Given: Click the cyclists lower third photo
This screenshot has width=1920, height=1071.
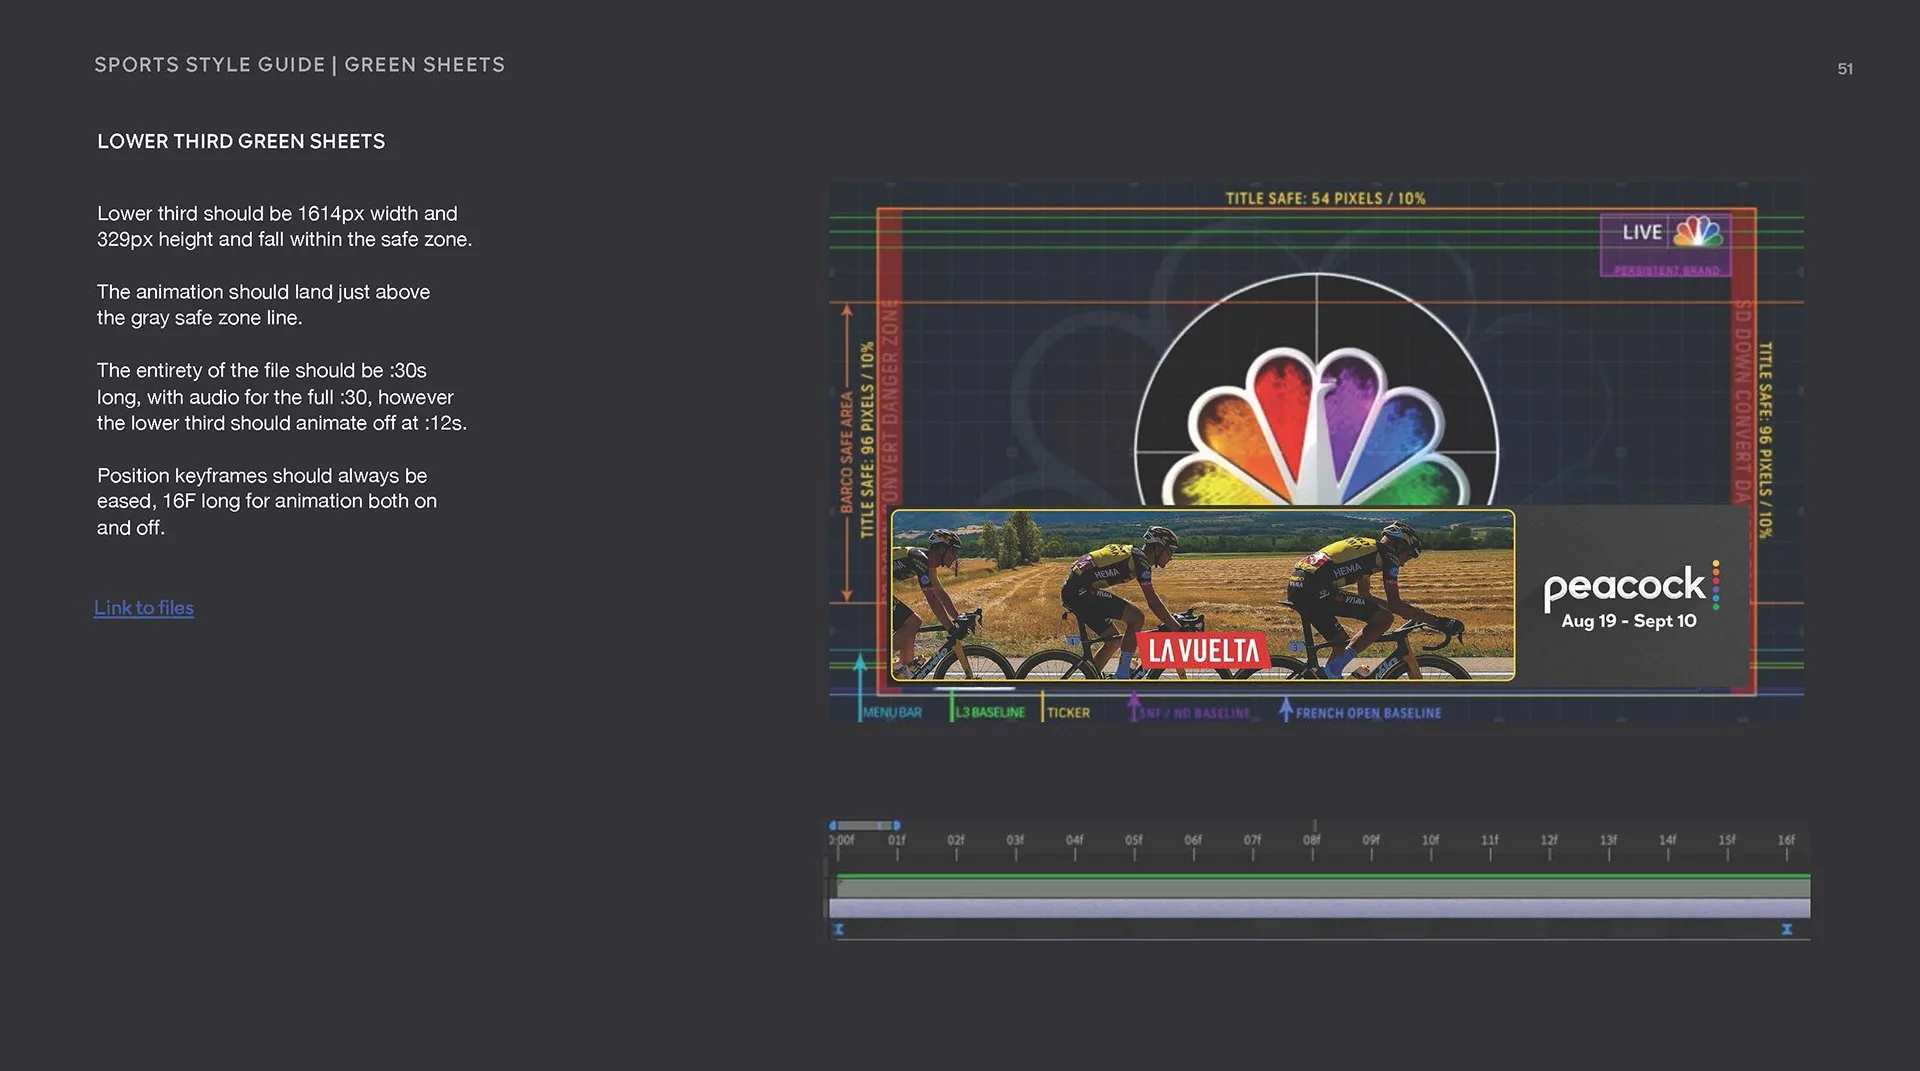Looking at the screenshot, I should (1202, 595).
